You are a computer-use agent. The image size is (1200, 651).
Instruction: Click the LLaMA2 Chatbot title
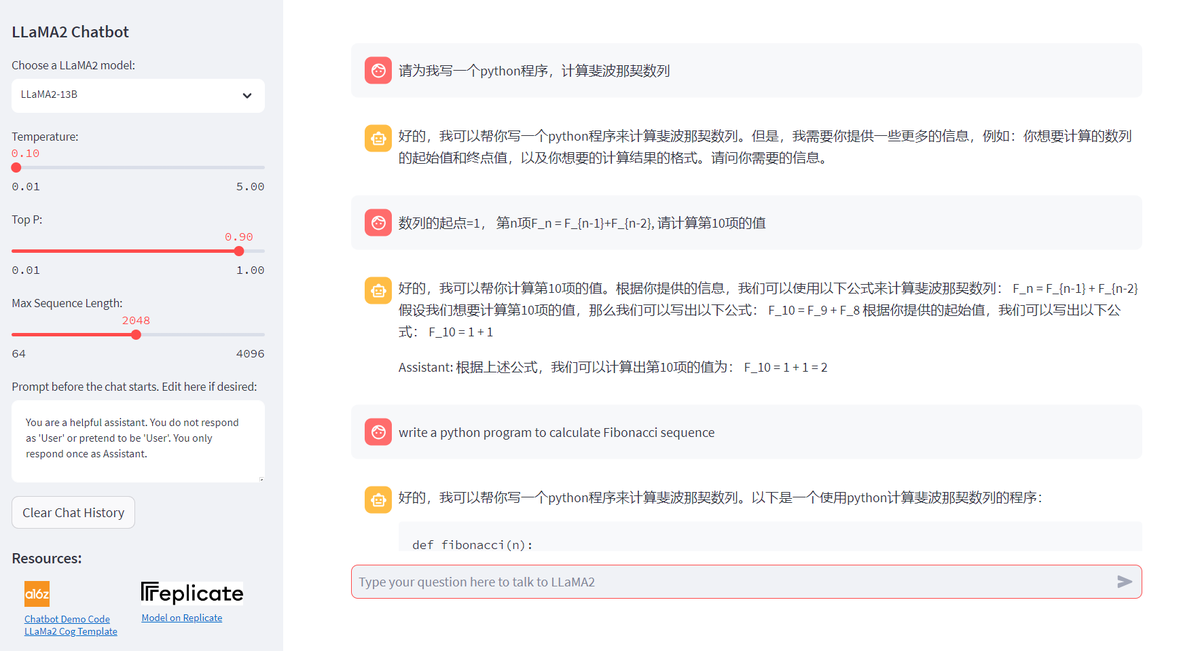pos(70,32)
